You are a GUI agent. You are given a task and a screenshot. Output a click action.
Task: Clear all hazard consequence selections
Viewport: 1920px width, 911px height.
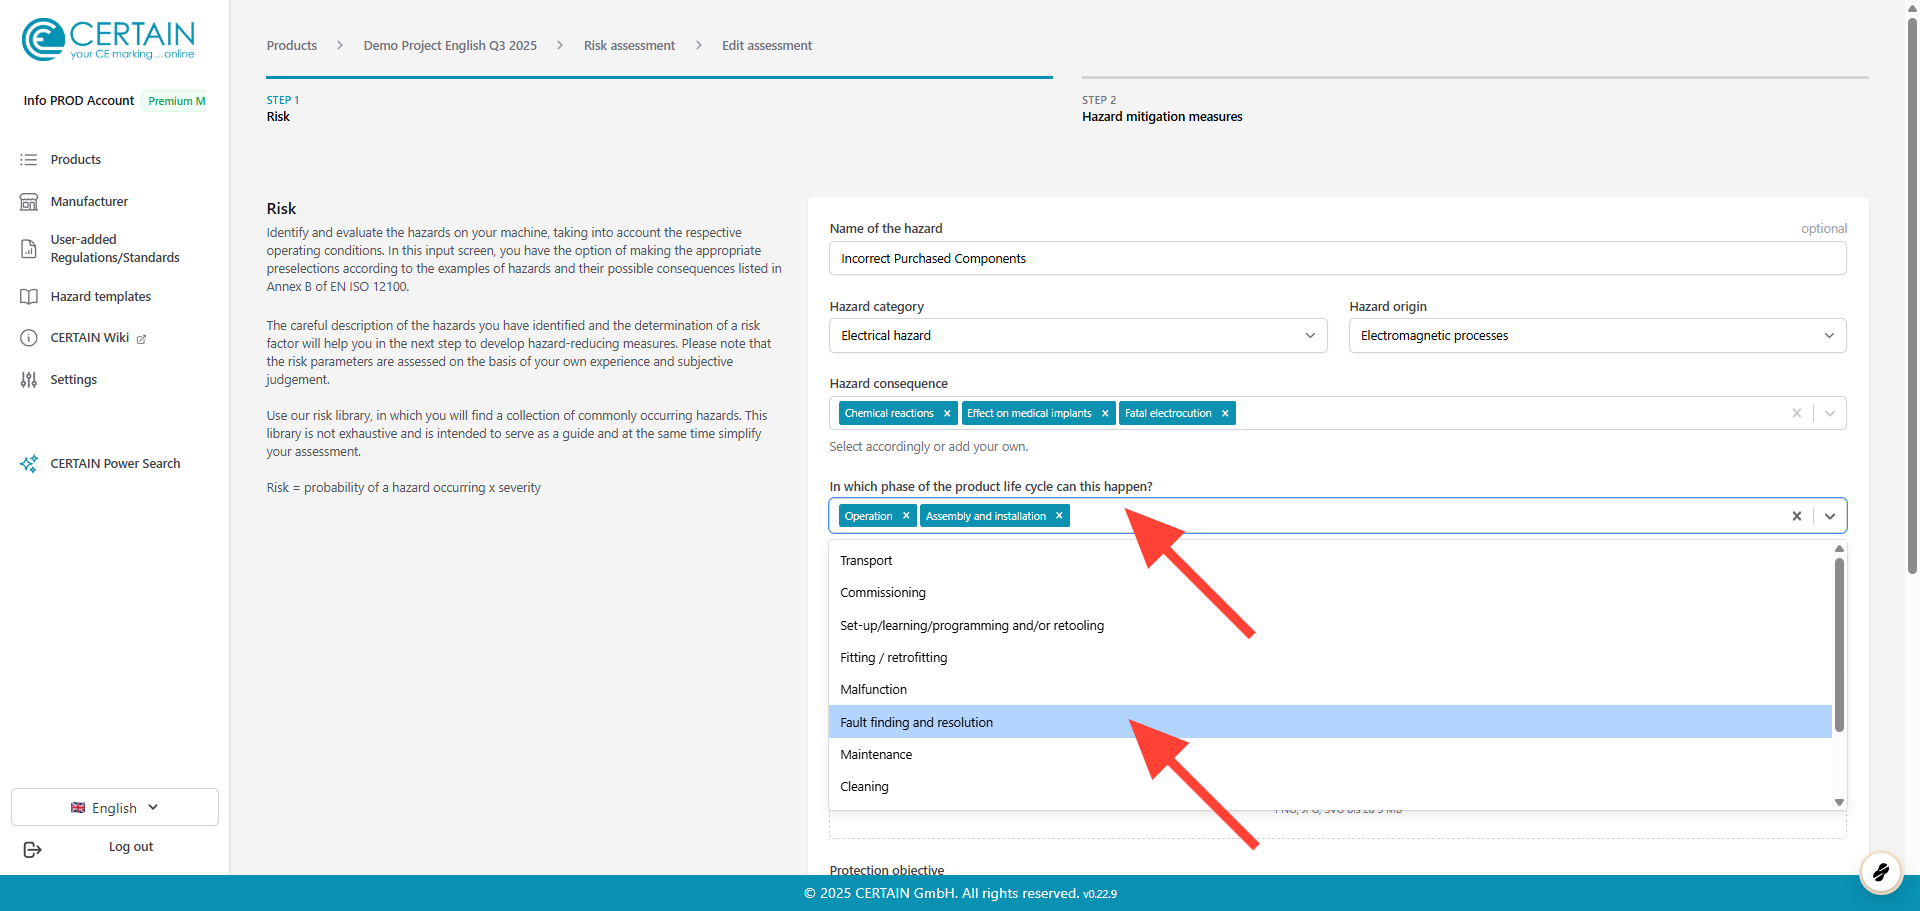(x=1797, y=413)
